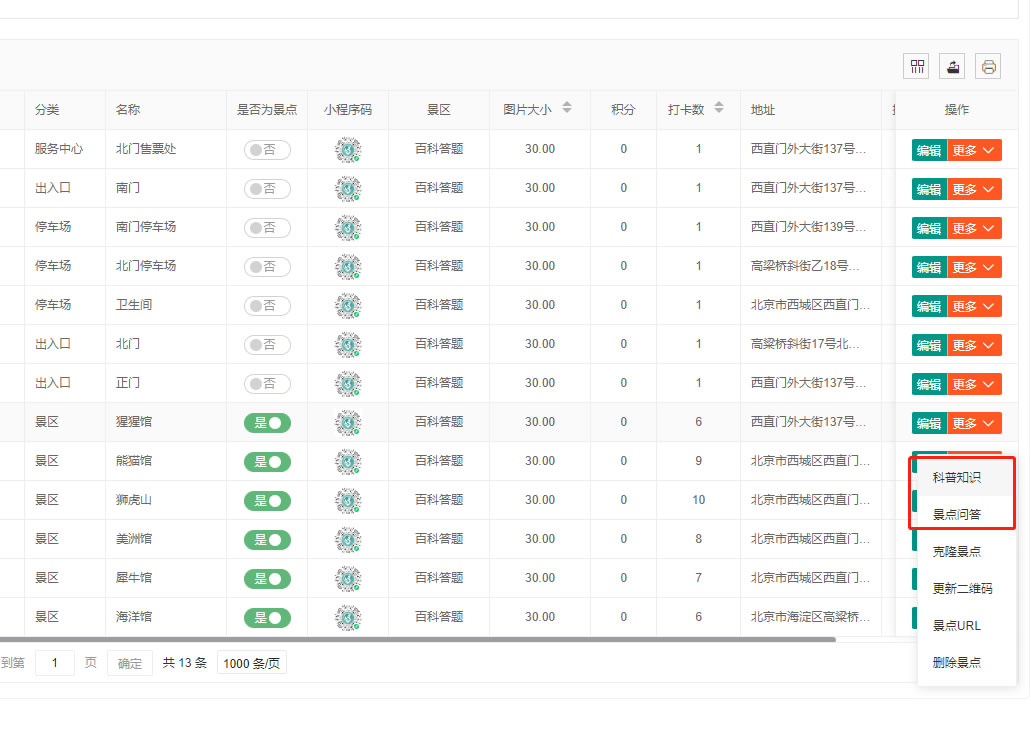Click the page number input field
Viewport: 1031px width, 743px height.
tap(55, 663)
